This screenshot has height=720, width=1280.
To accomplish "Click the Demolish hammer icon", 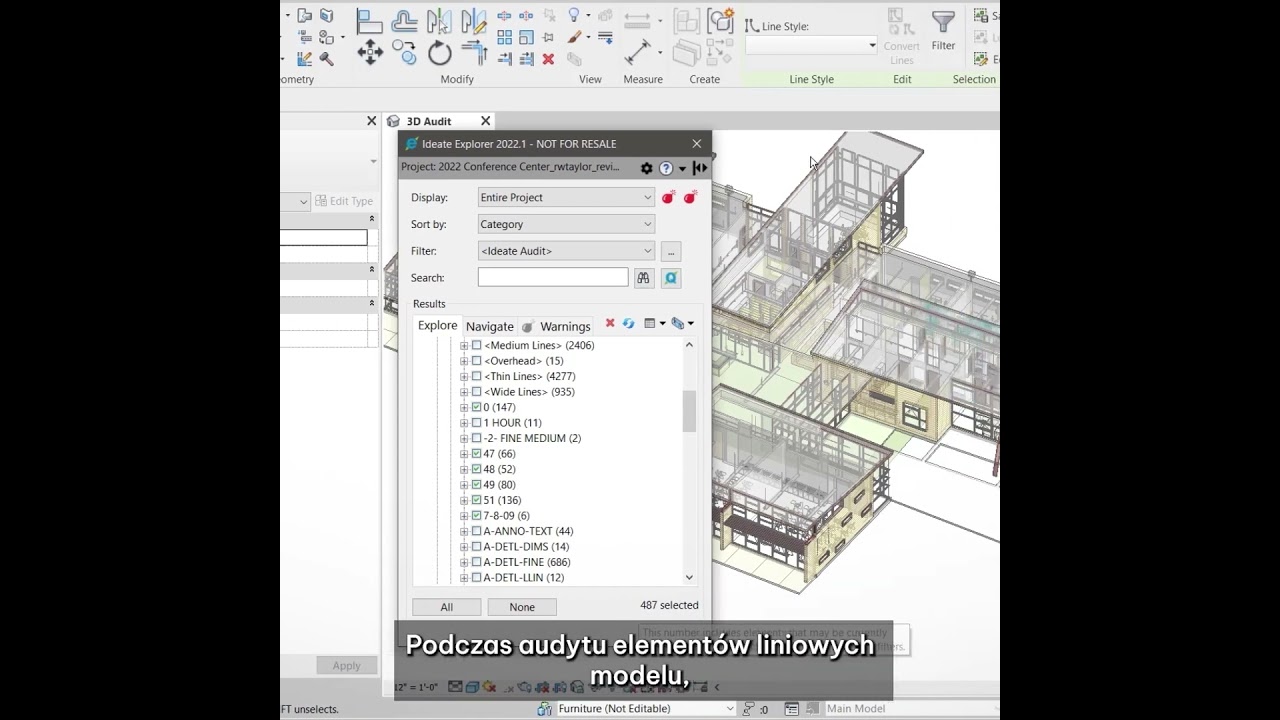I will pos(325,59).
